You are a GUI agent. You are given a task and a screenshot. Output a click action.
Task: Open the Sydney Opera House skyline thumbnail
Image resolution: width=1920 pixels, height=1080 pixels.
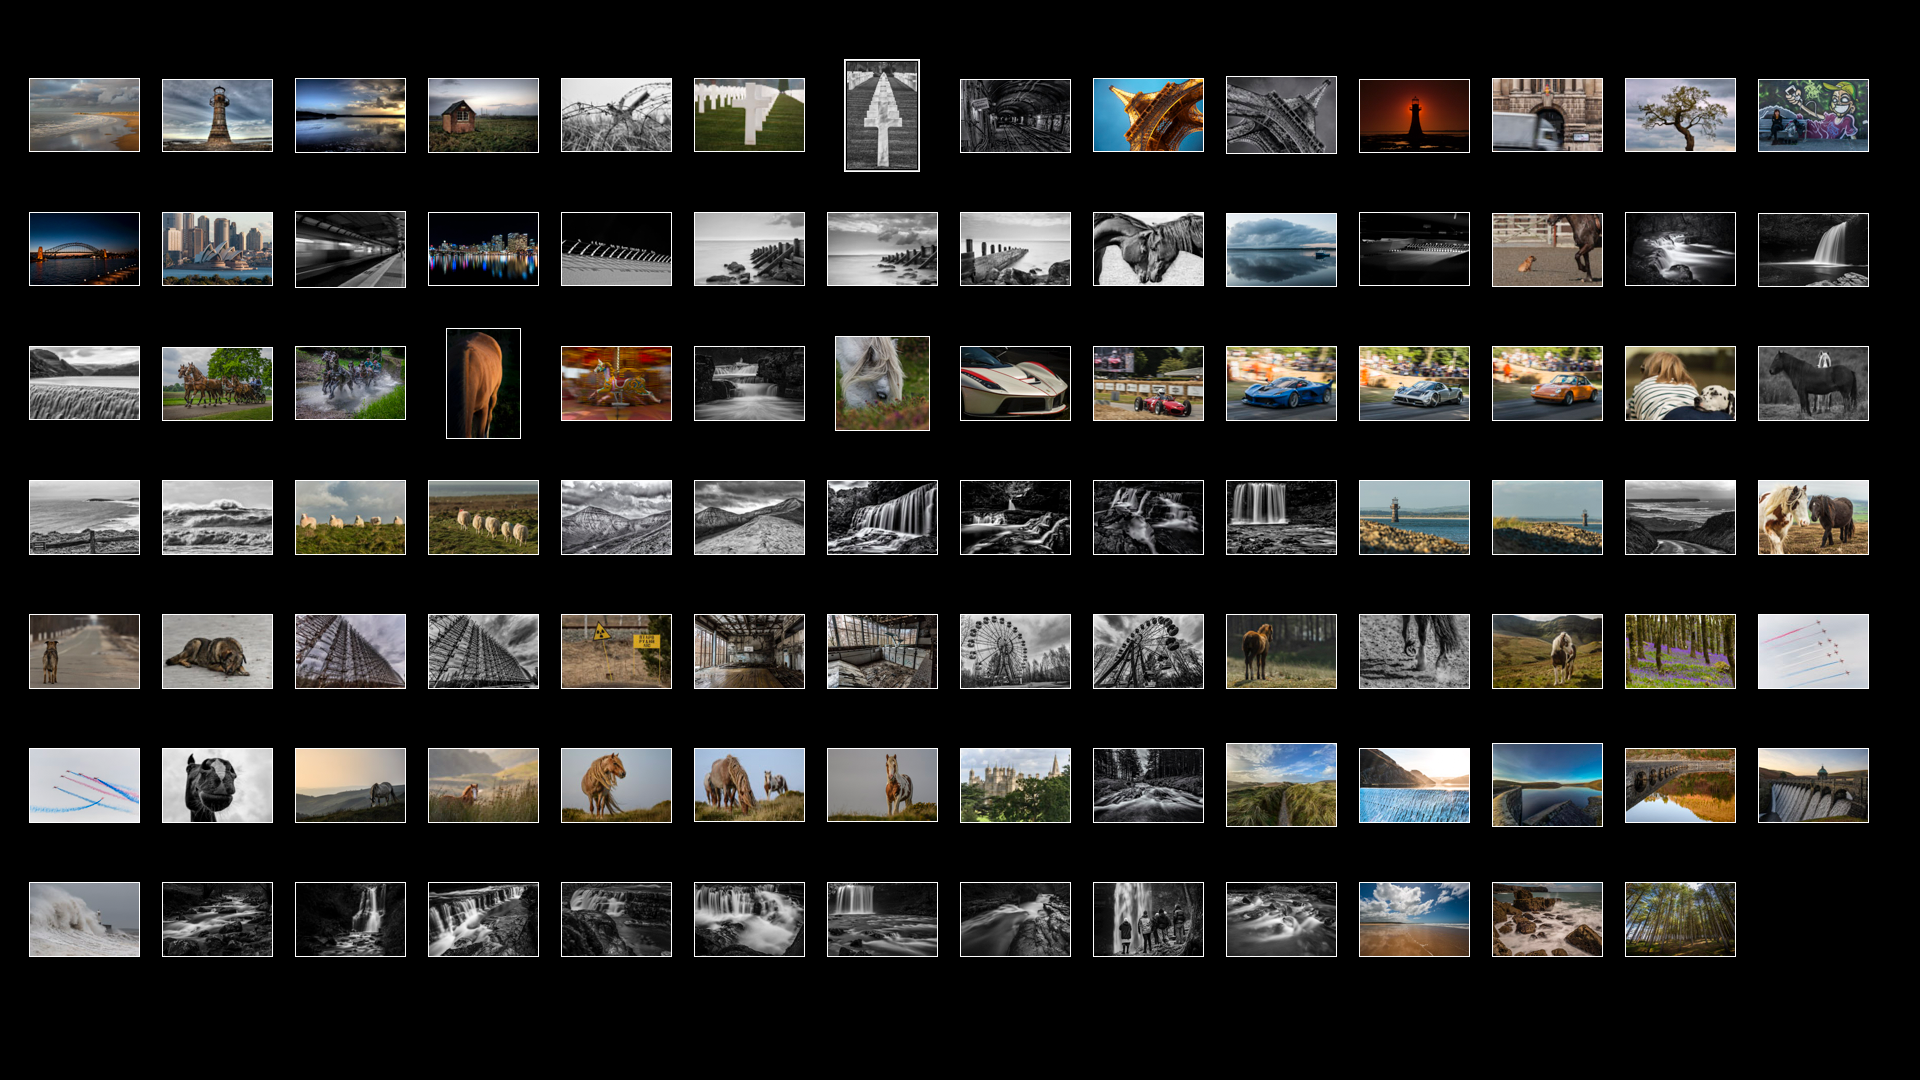click(217, 249)
